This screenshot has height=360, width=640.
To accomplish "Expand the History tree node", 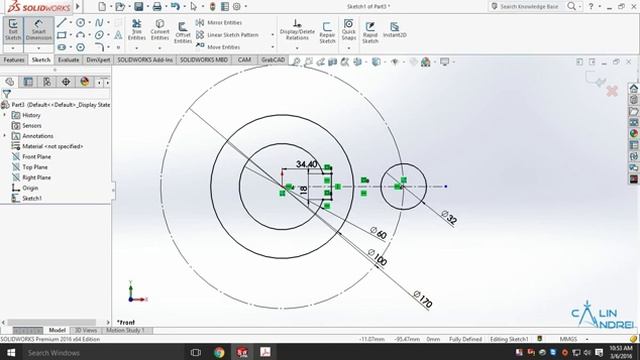I will [5, 115].
